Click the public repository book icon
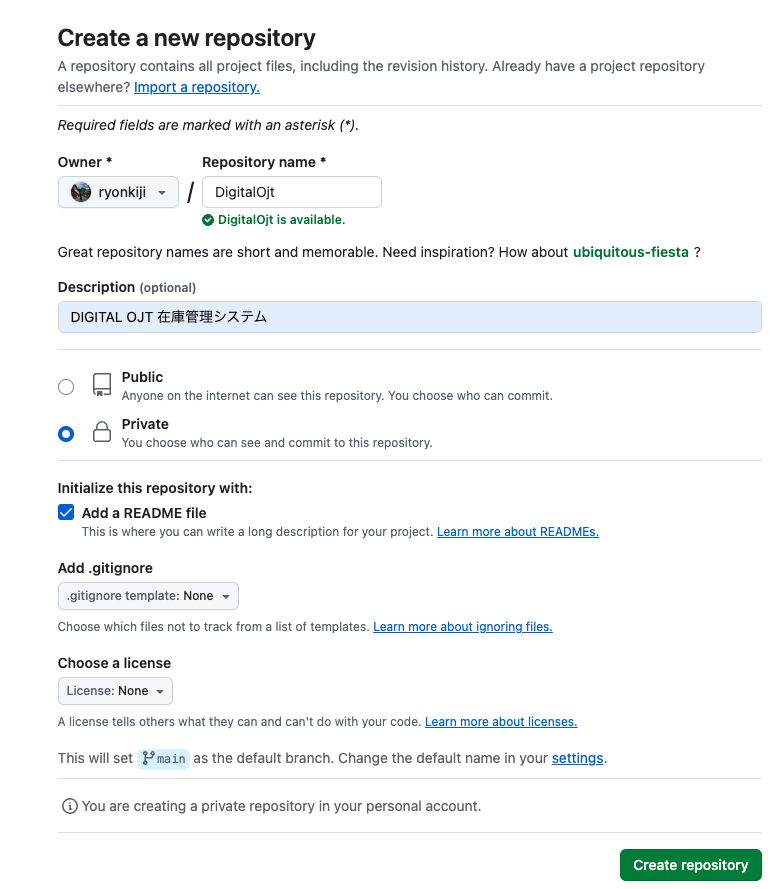777x889 pixels. pyautogui.click(x=102, y=385)
